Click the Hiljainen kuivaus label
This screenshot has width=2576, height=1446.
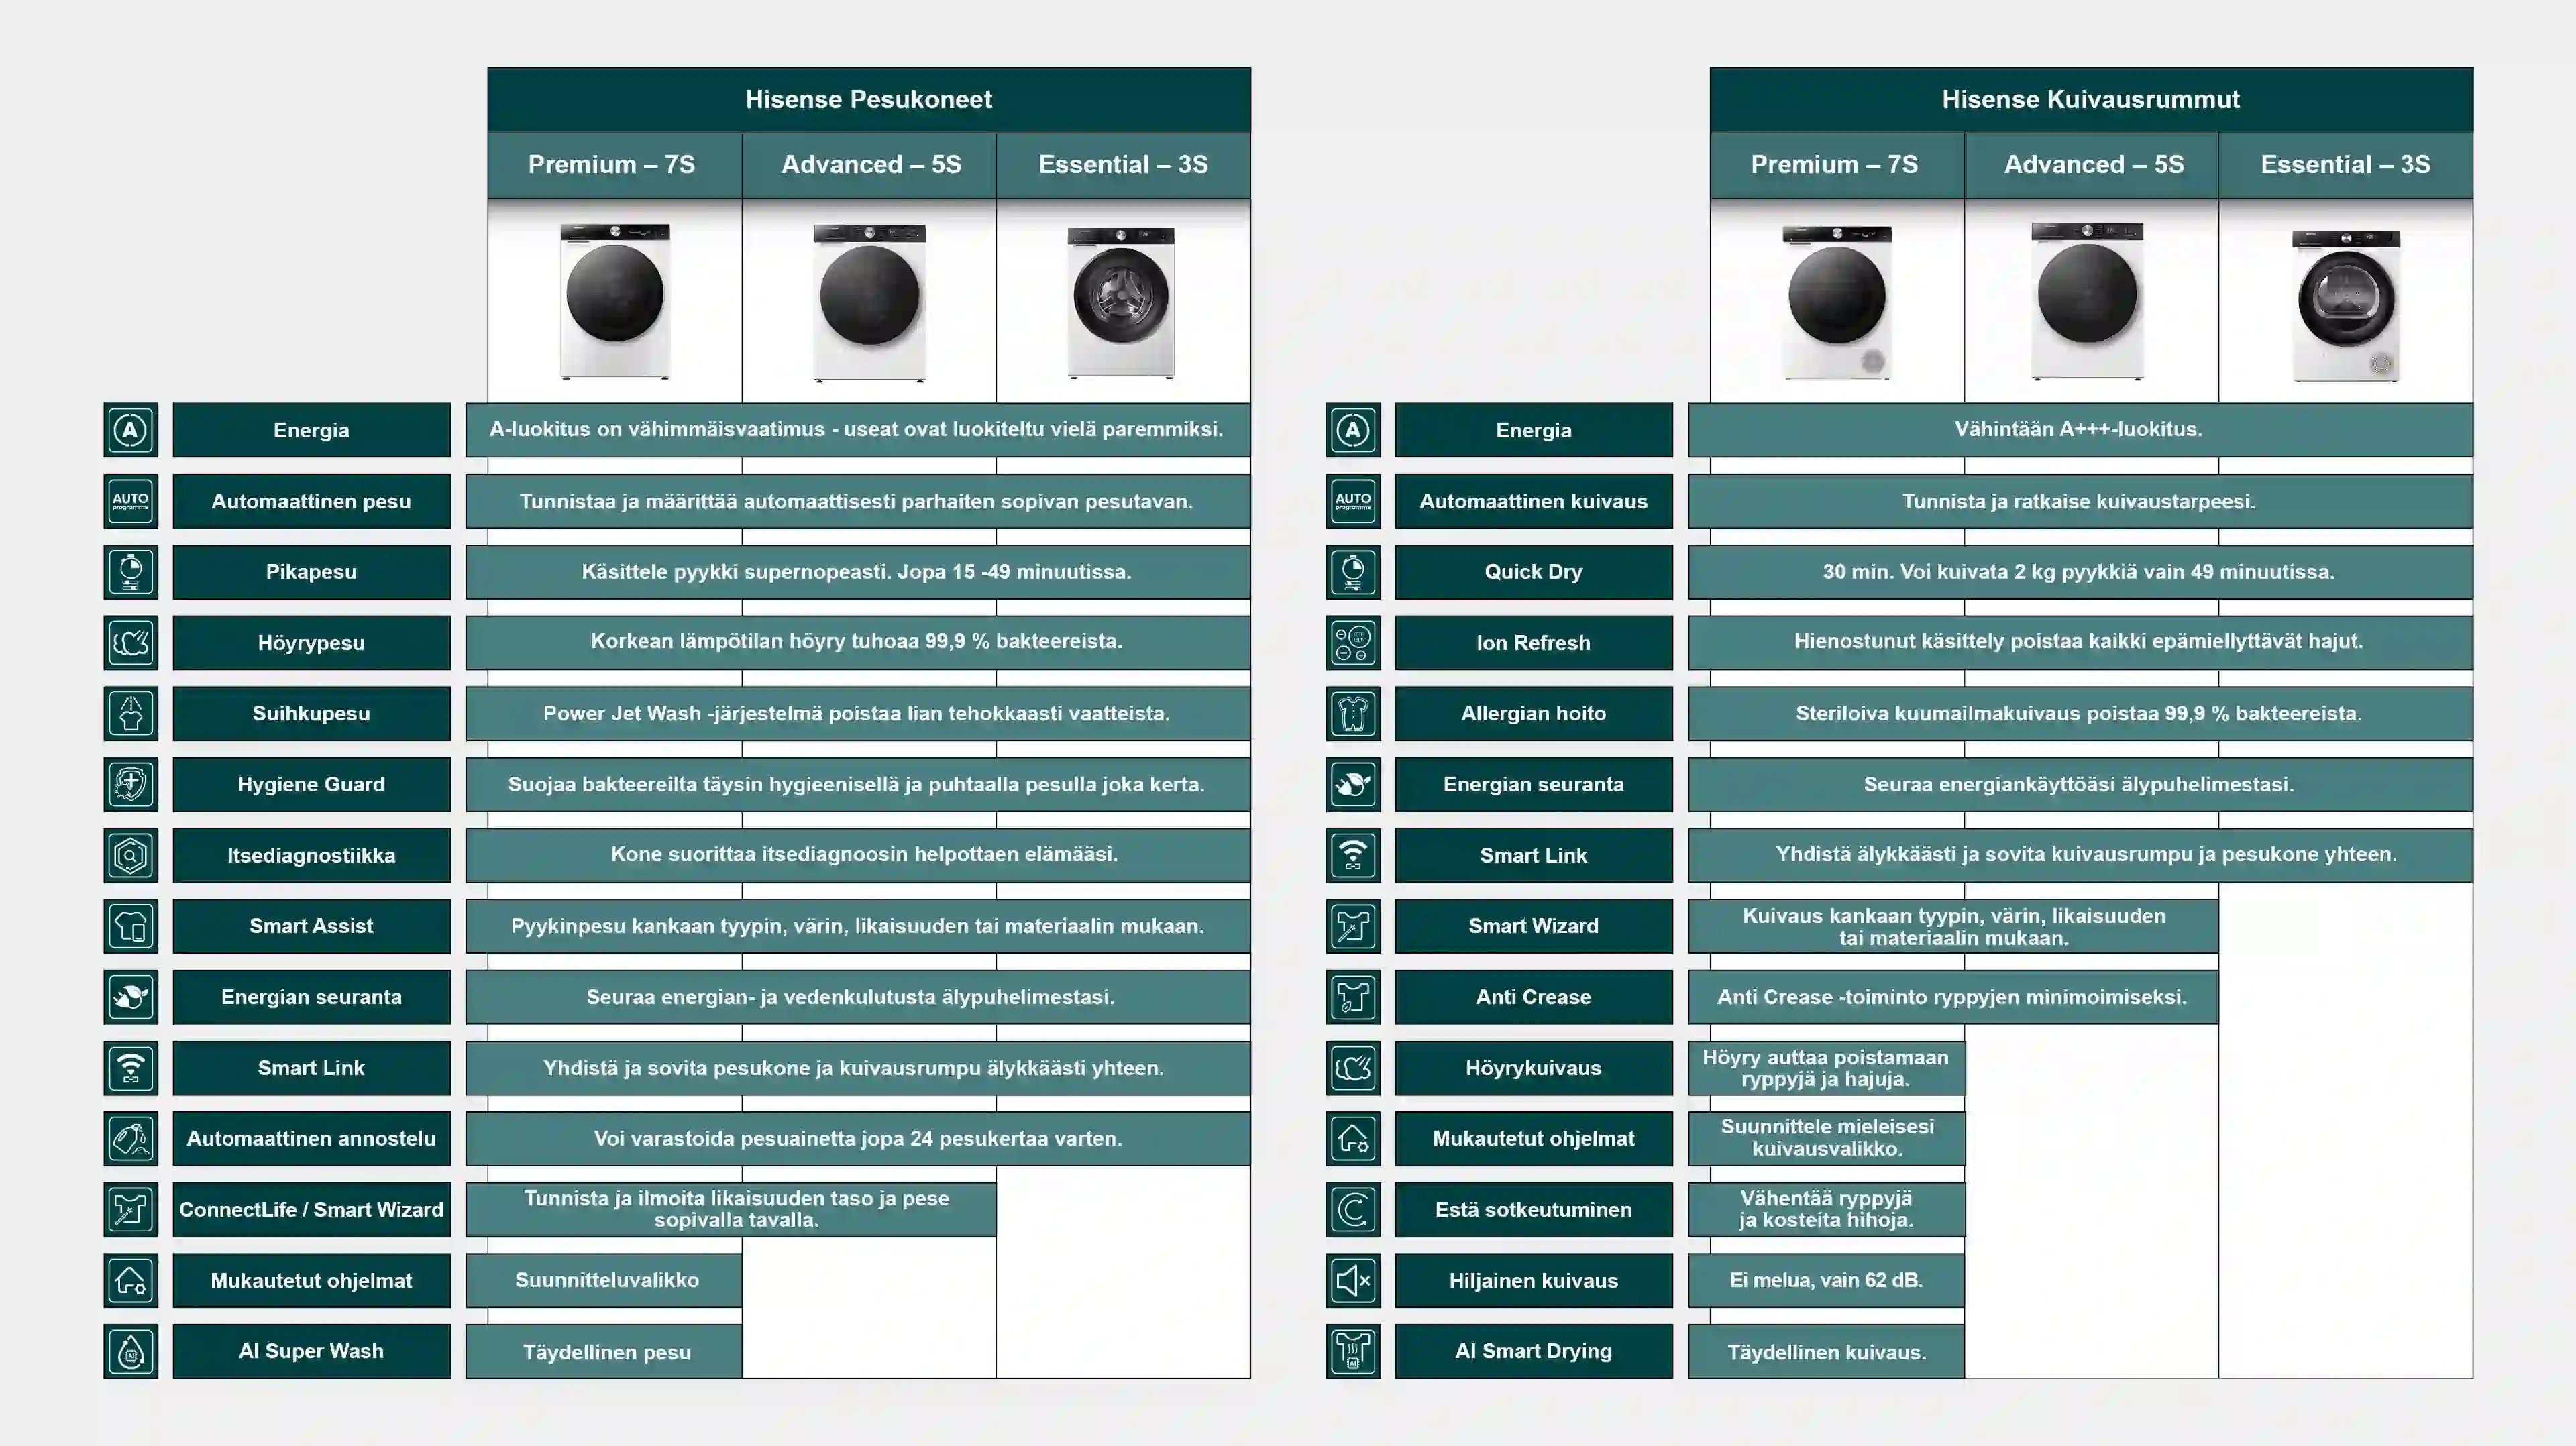(x=1533, y=1280)
